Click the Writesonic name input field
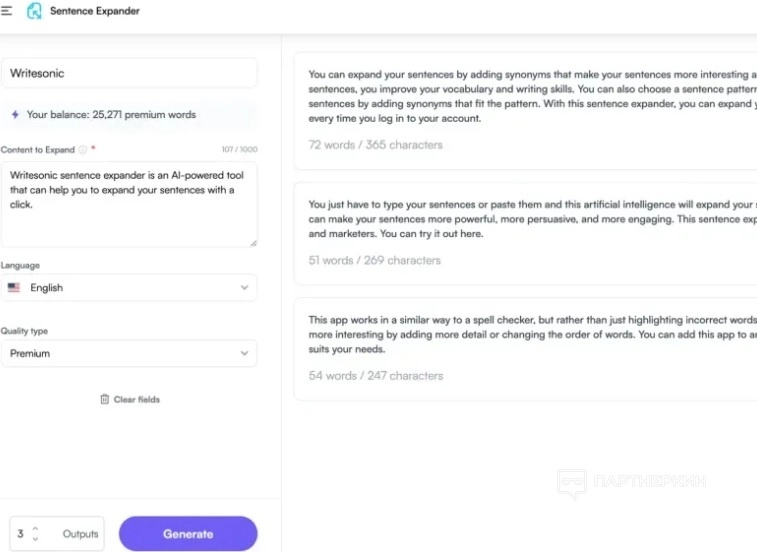This screenshot has height=552, width=757. pos(128,73)
